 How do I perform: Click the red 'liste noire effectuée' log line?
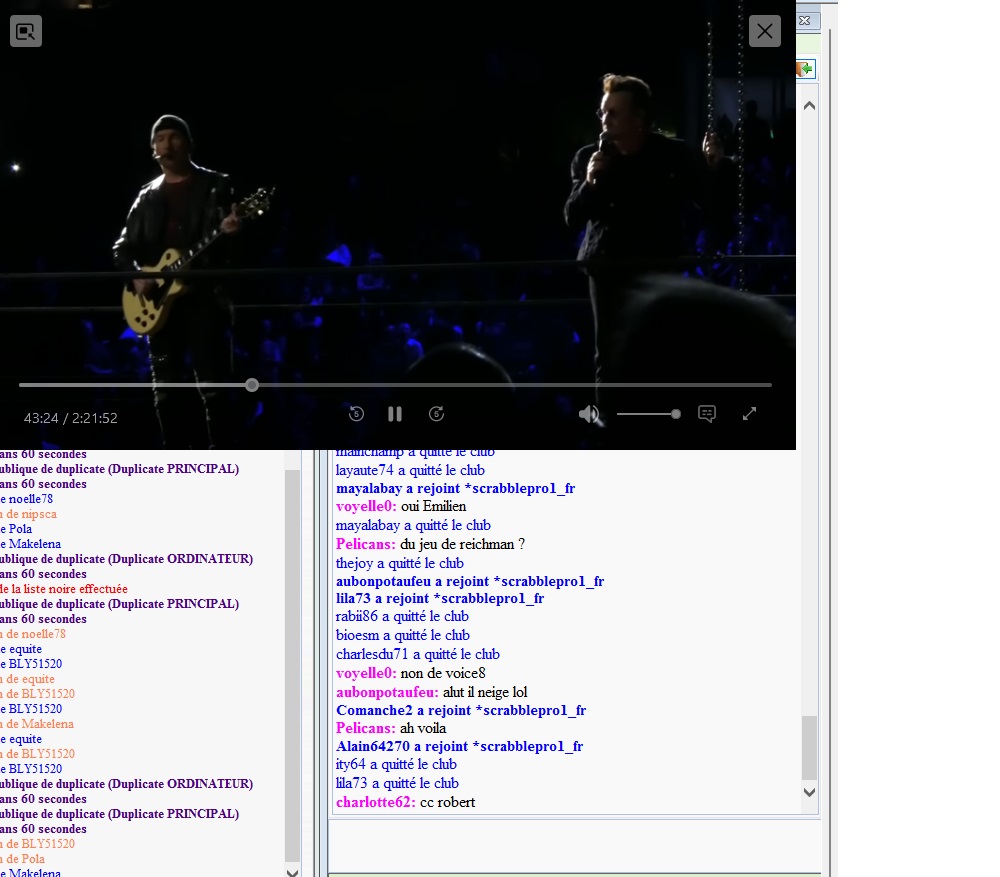(x=64, y=589)
